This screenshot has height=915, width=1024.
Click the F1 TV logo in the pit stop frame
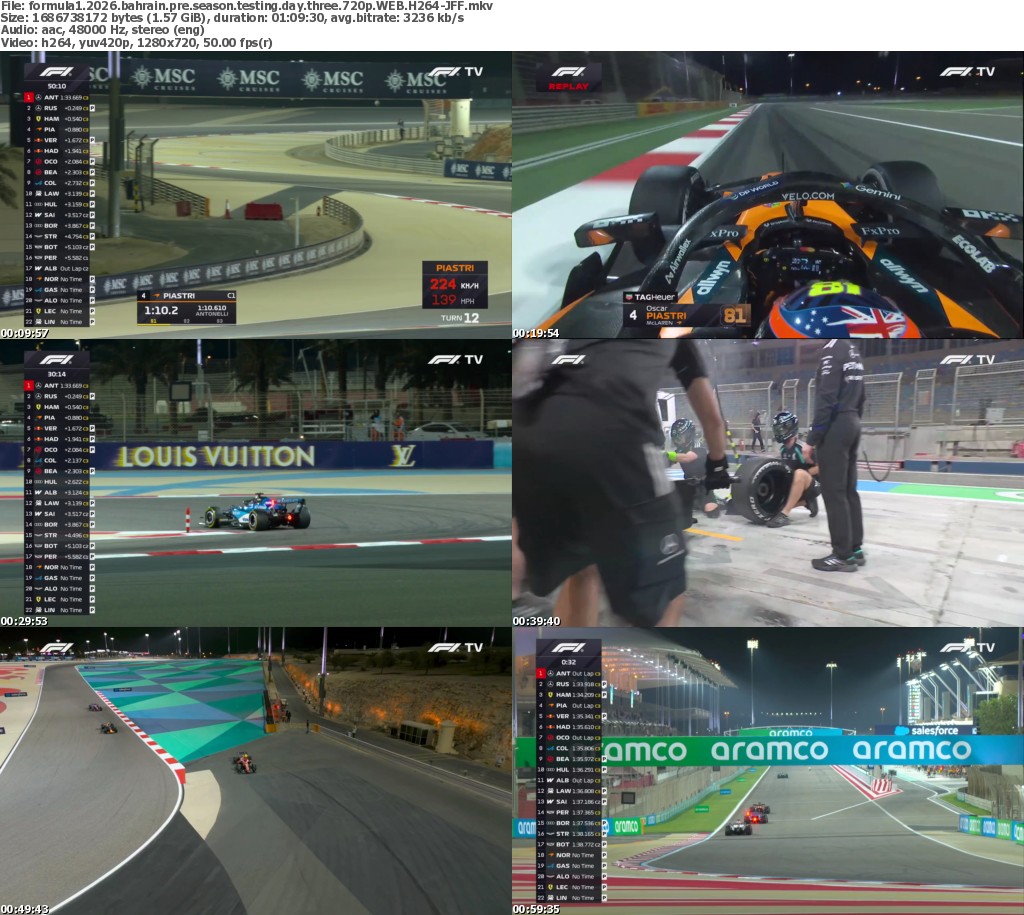[x=966, y=359]
